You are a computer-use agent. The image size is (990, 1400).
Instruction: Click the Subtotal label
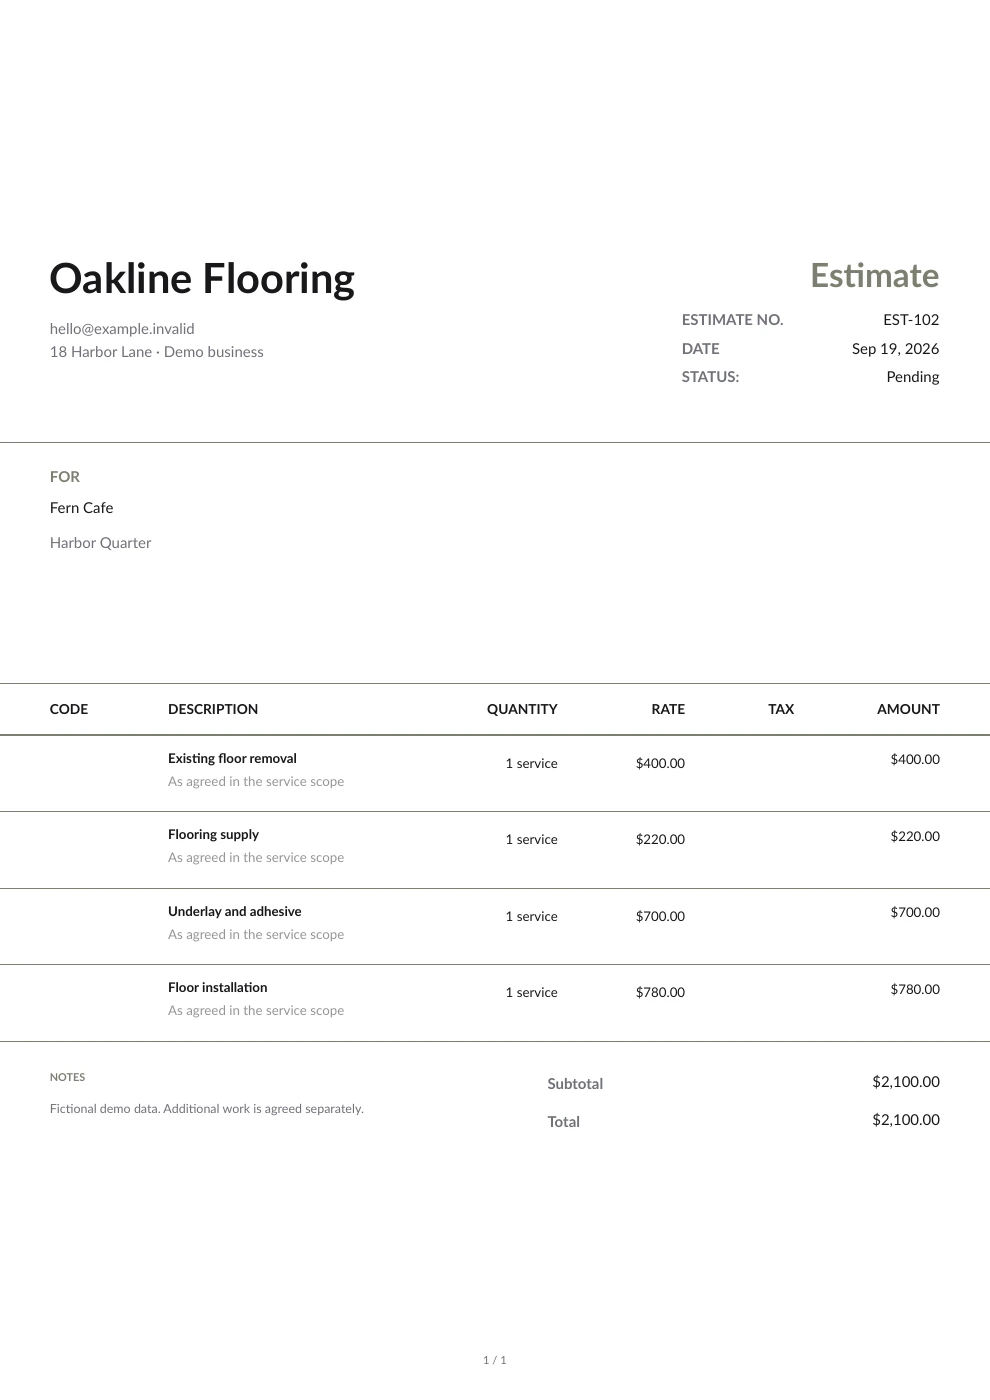point(575,1084)
